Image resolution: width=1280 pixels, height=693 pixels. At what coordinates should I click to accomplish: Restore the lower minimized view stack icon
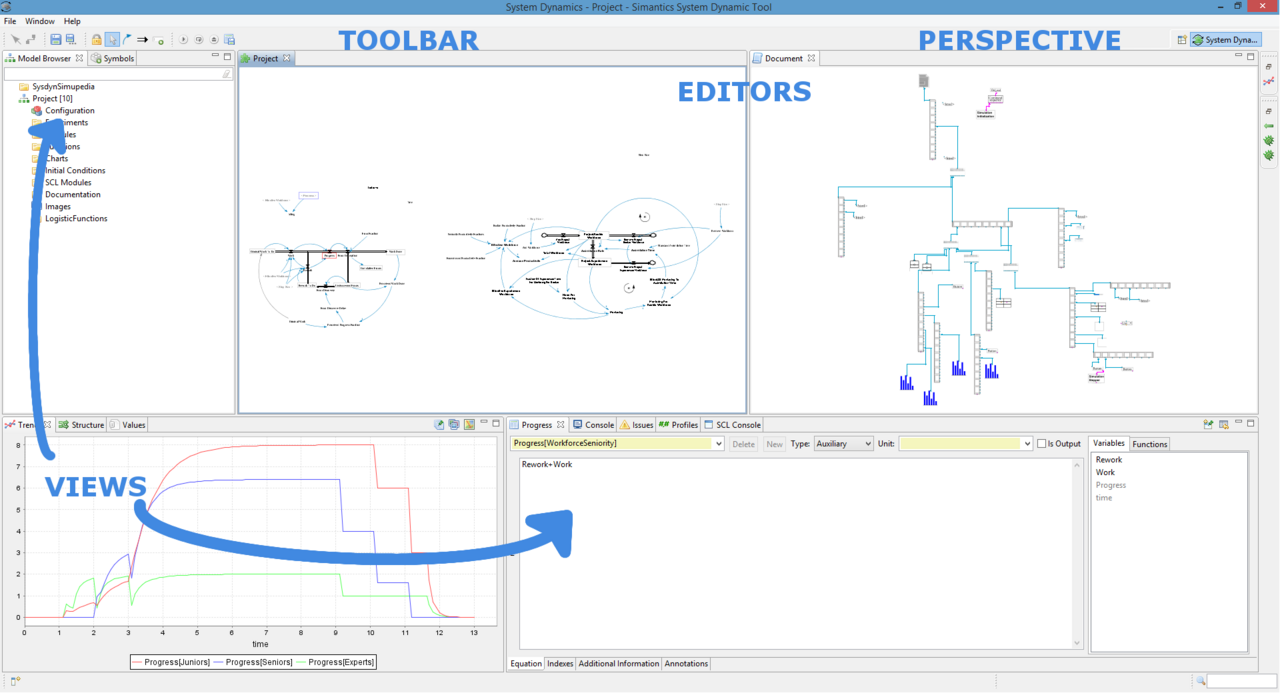pos(1269,112)
